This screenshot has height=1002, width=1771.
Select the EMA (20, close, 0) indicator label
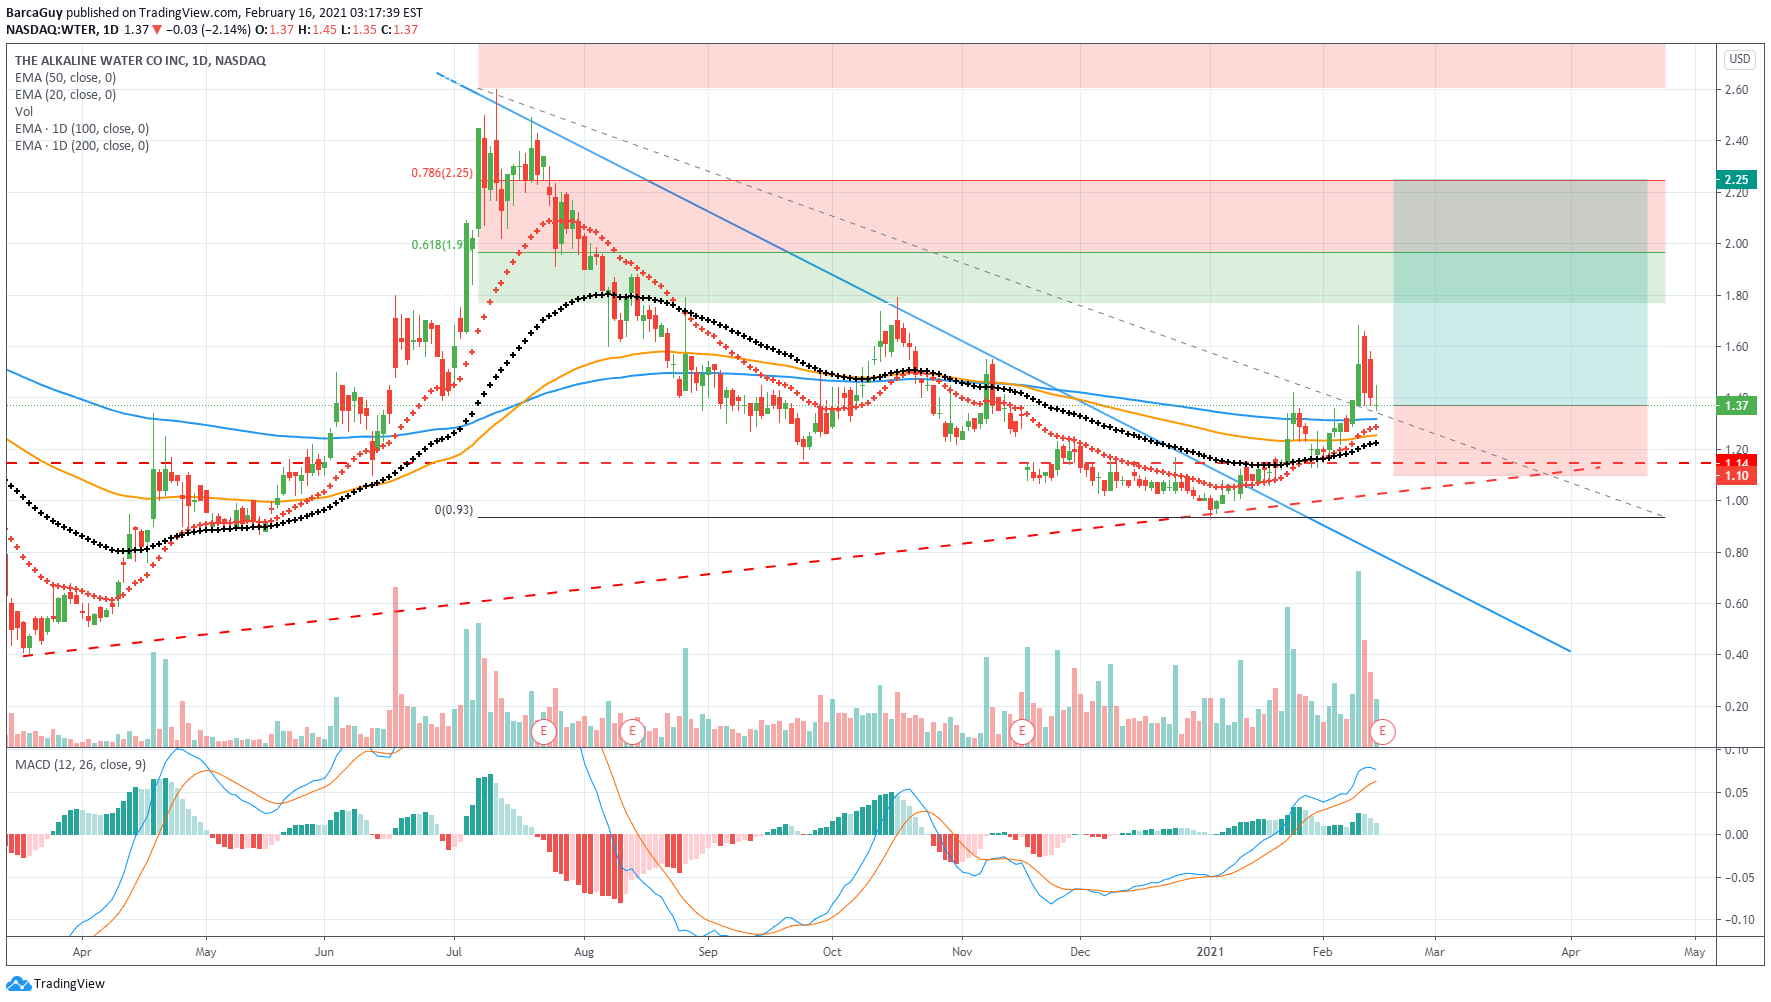[x=65, y=95]
